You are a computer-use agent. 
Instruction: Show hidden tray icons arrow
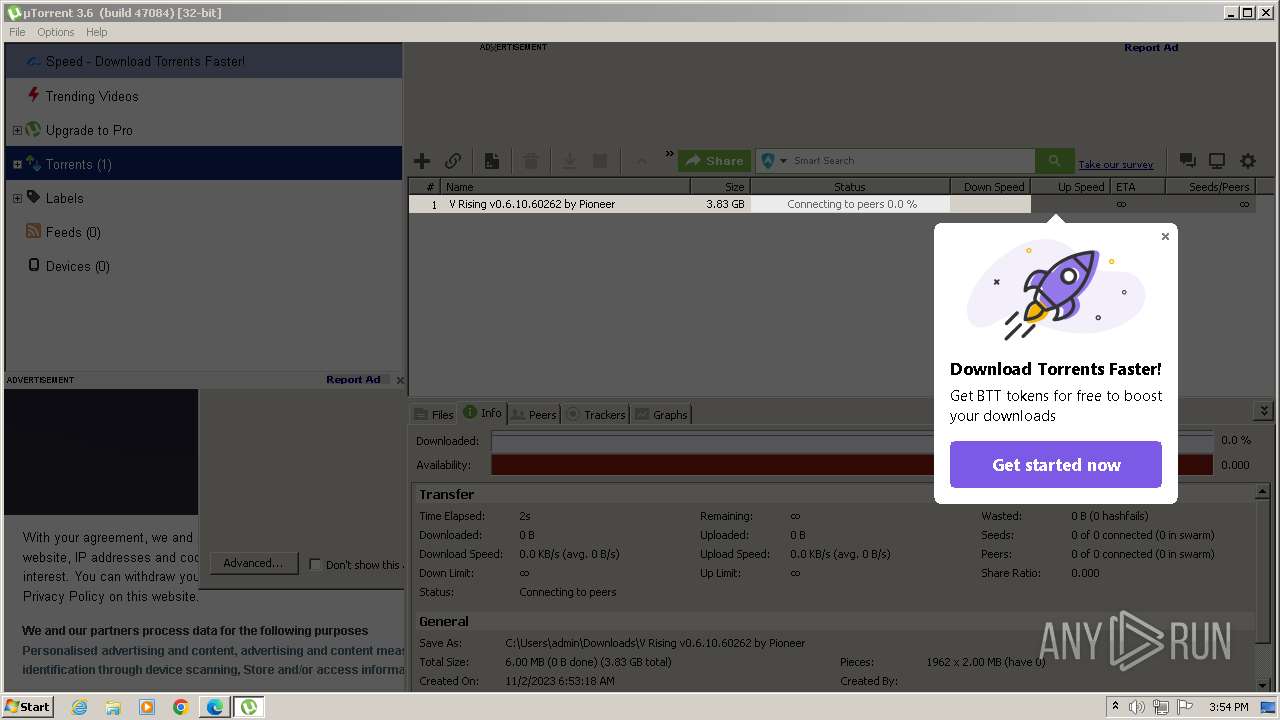[x=1115, y=707]
